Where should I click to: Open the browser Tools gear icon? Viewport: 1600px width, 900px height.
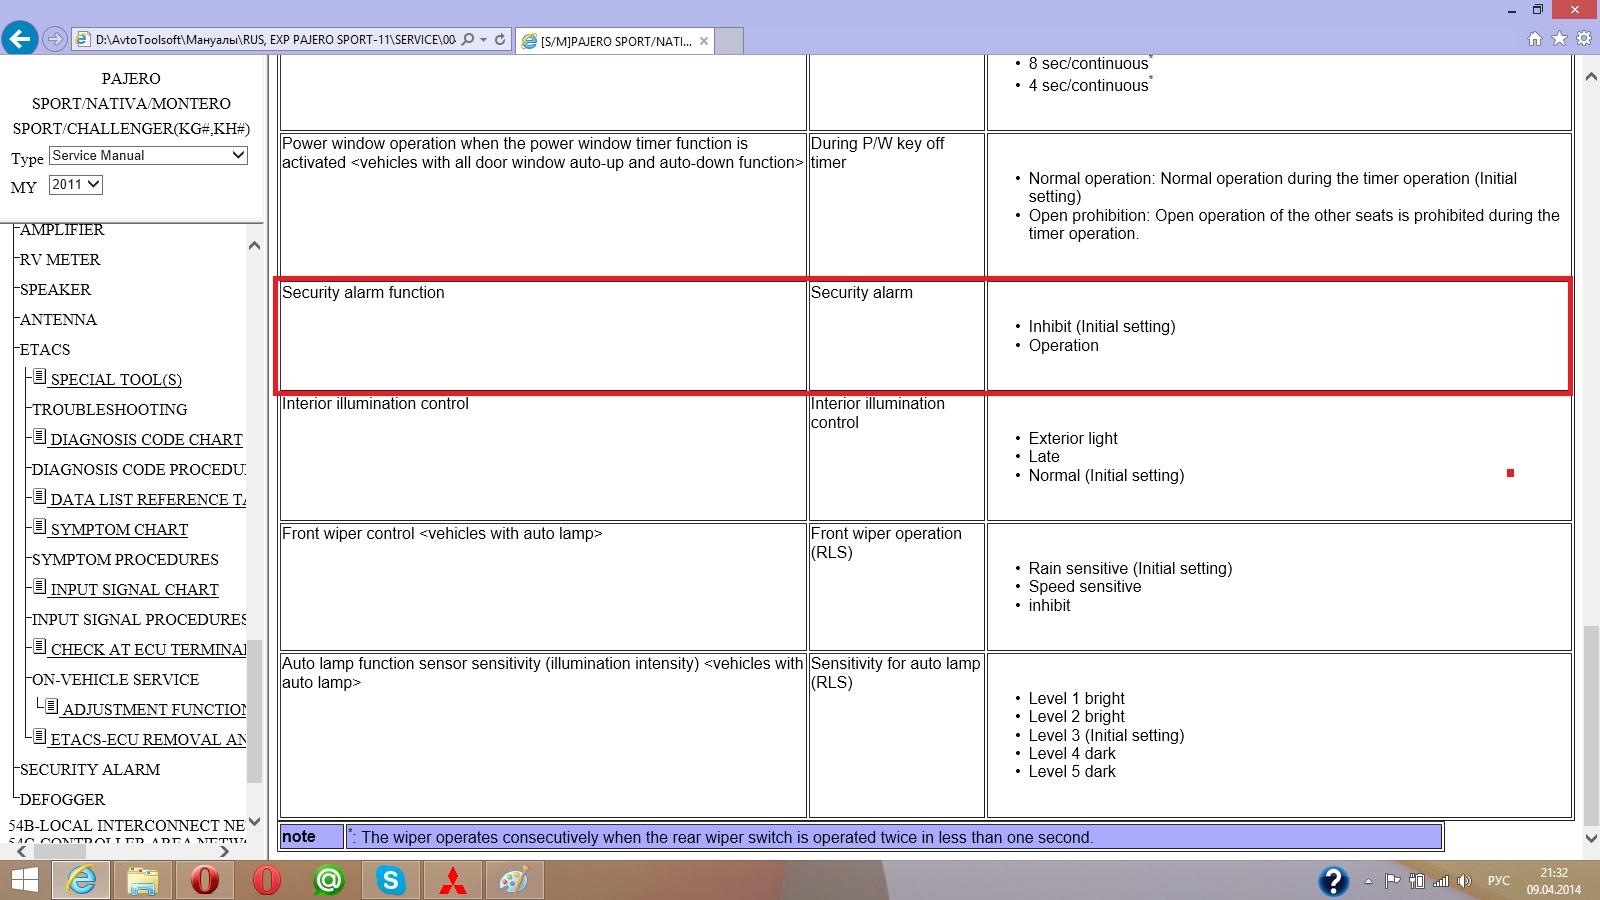(x=1584, y=39)
